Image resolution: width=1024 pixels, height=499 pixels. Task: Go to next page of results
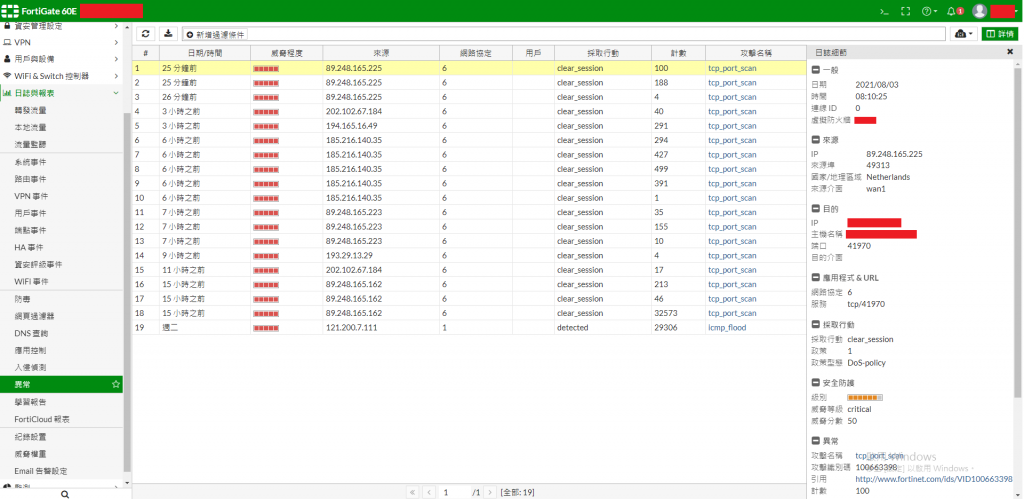(490, 492)
